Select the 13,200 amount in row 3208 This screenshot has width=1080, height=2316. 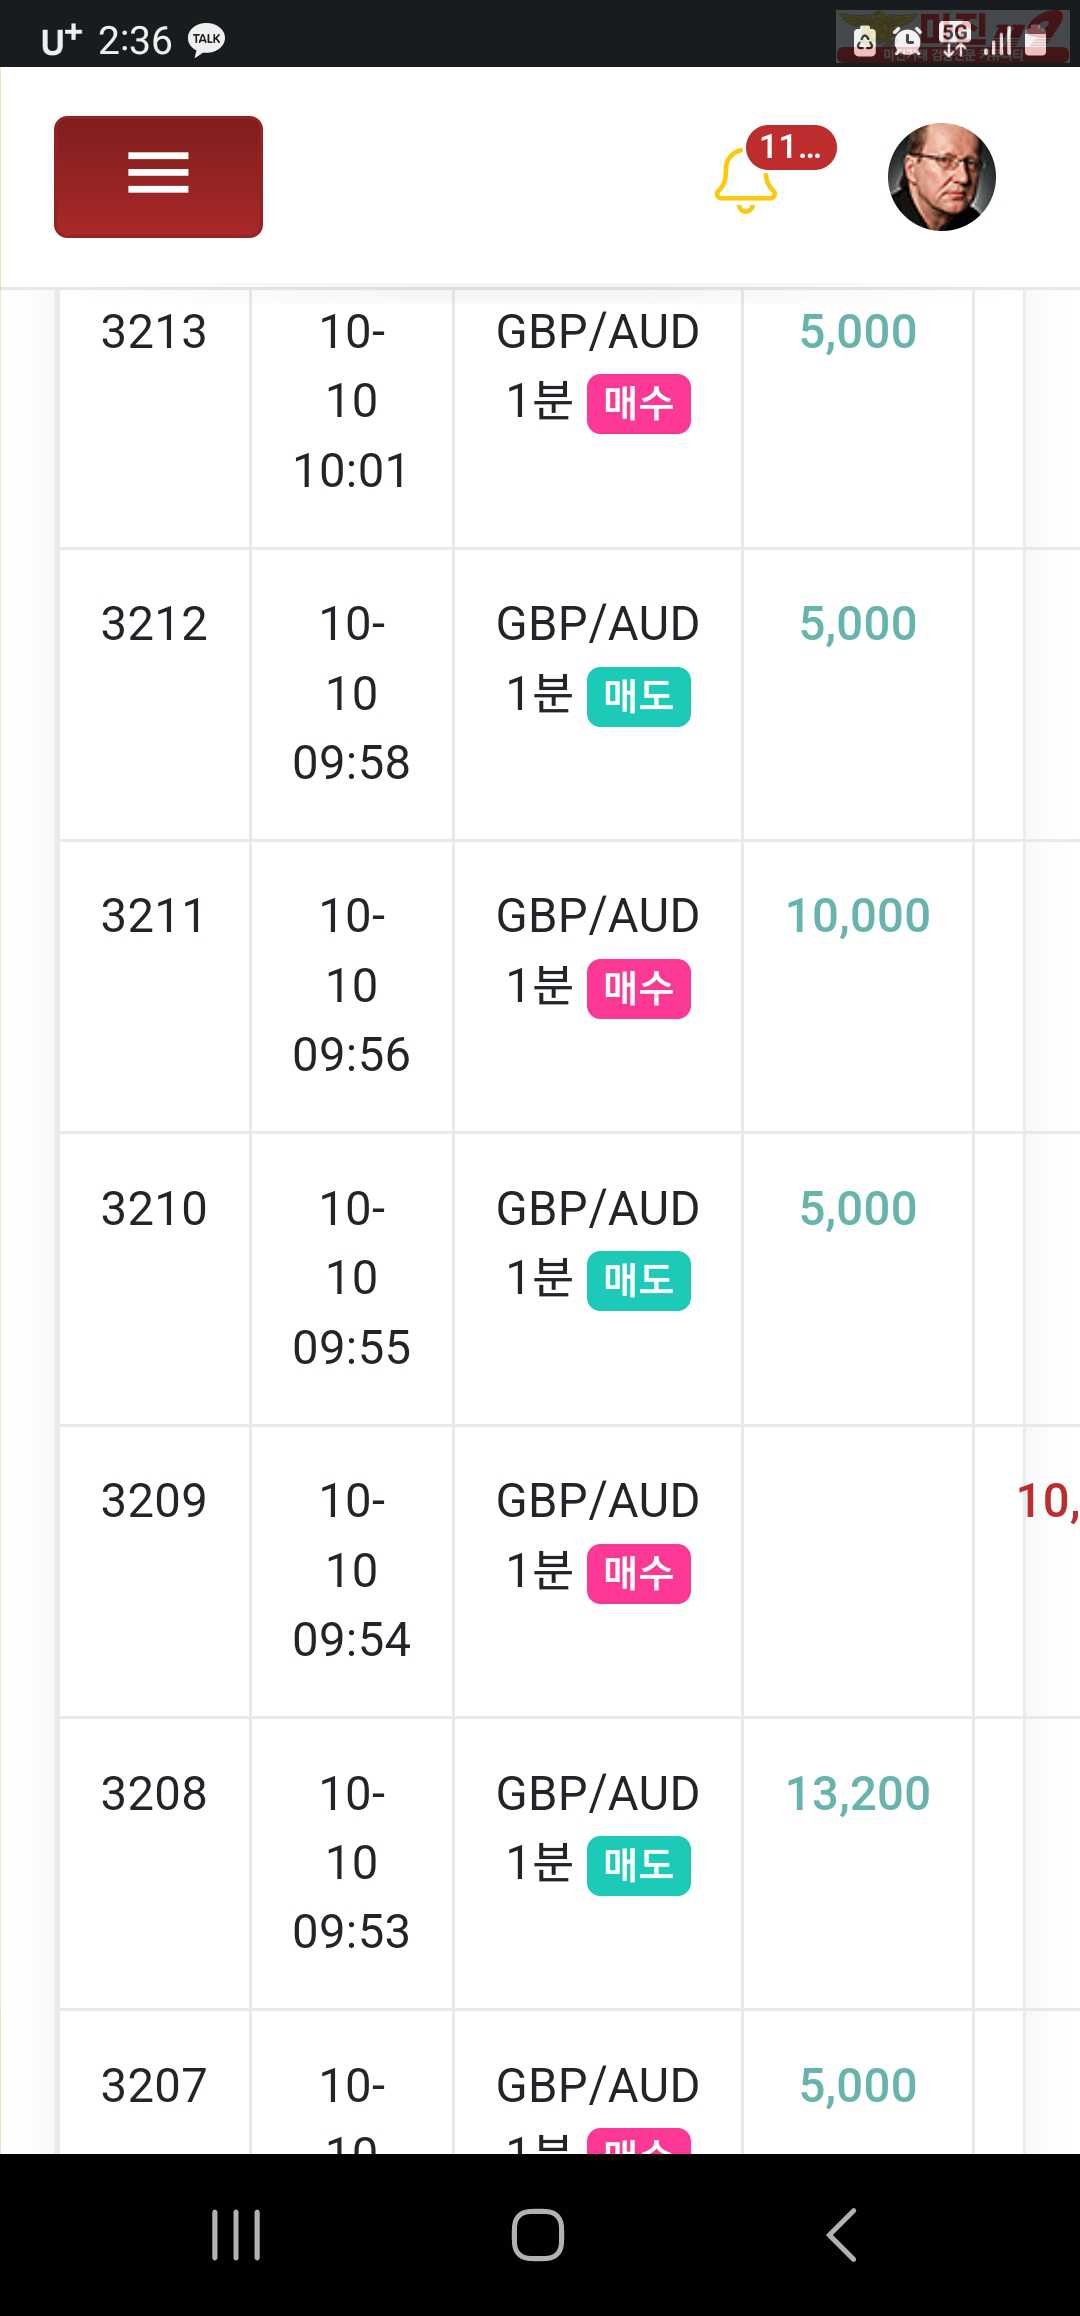coord(858,1794)
